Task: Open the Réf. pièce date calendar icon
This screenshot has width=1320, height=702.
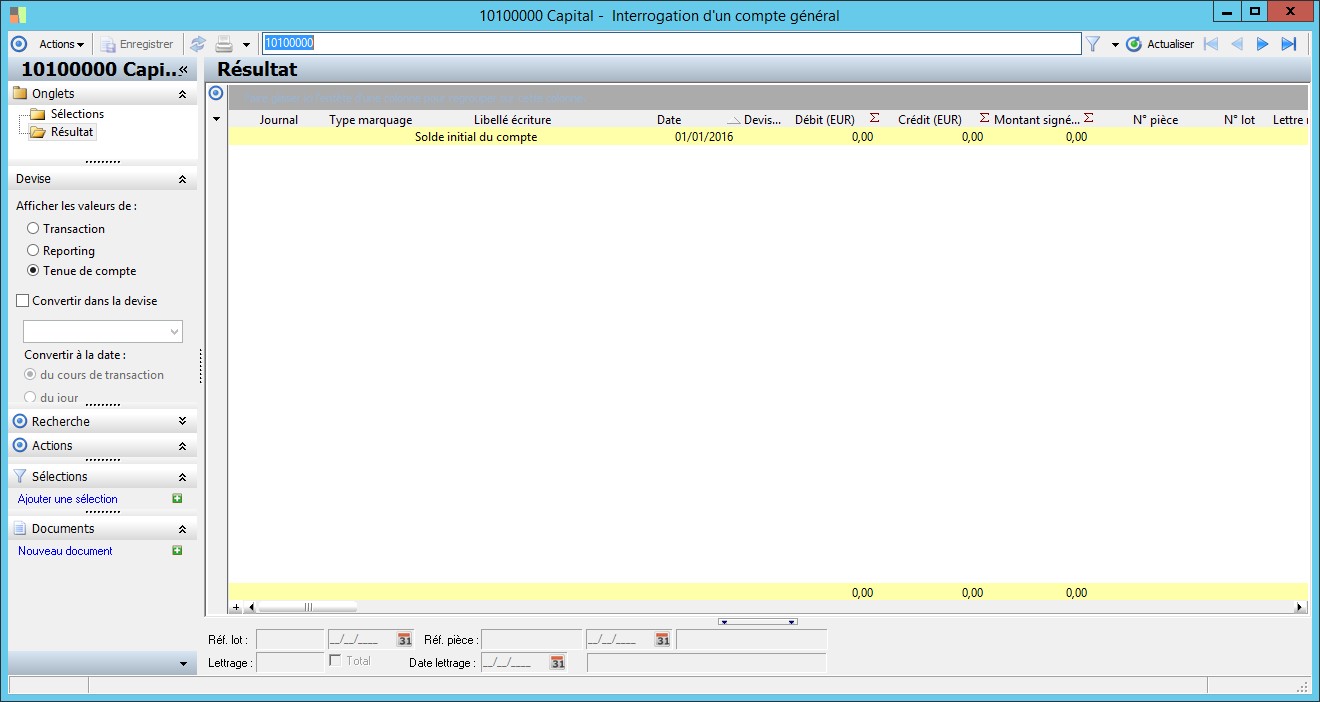Action: click(662, 640)
